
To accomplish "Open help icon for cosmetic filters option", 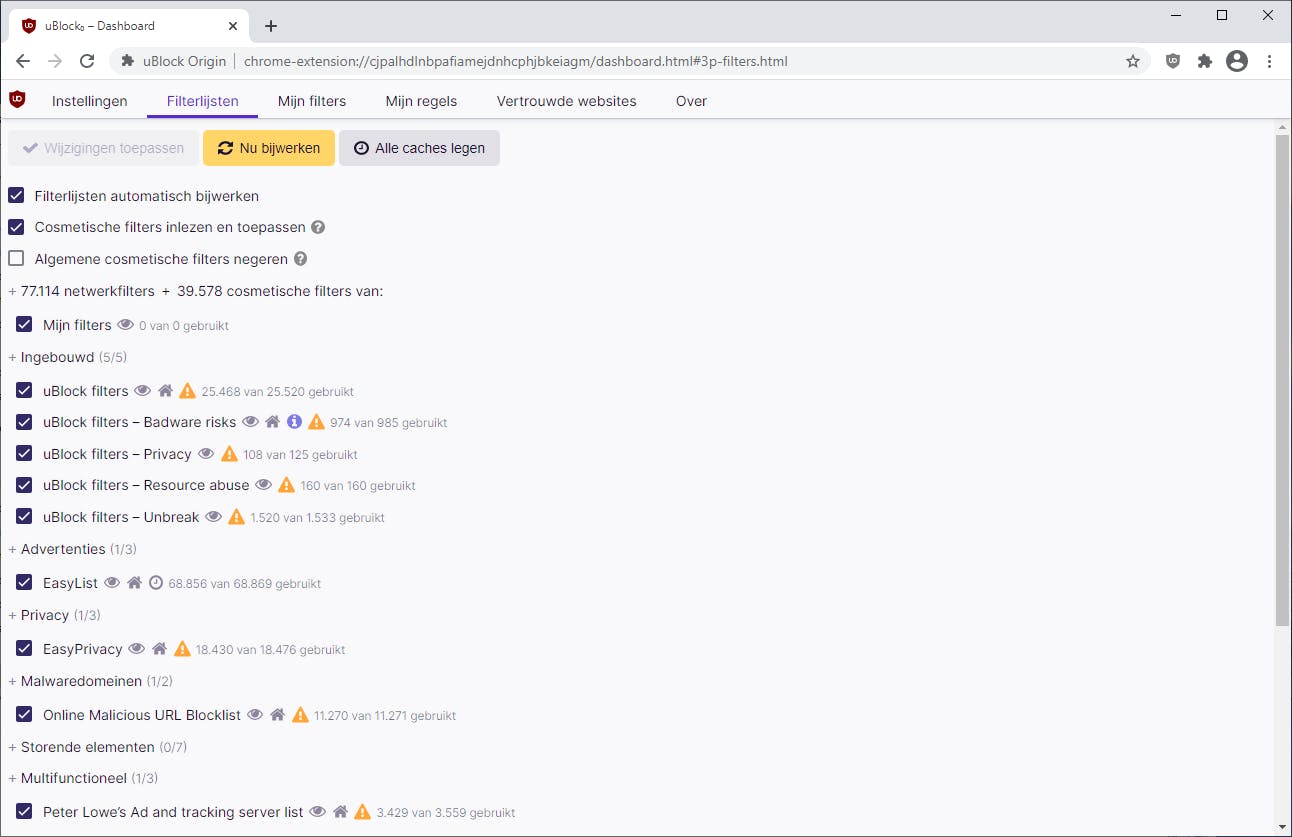I will click(318, 227).
